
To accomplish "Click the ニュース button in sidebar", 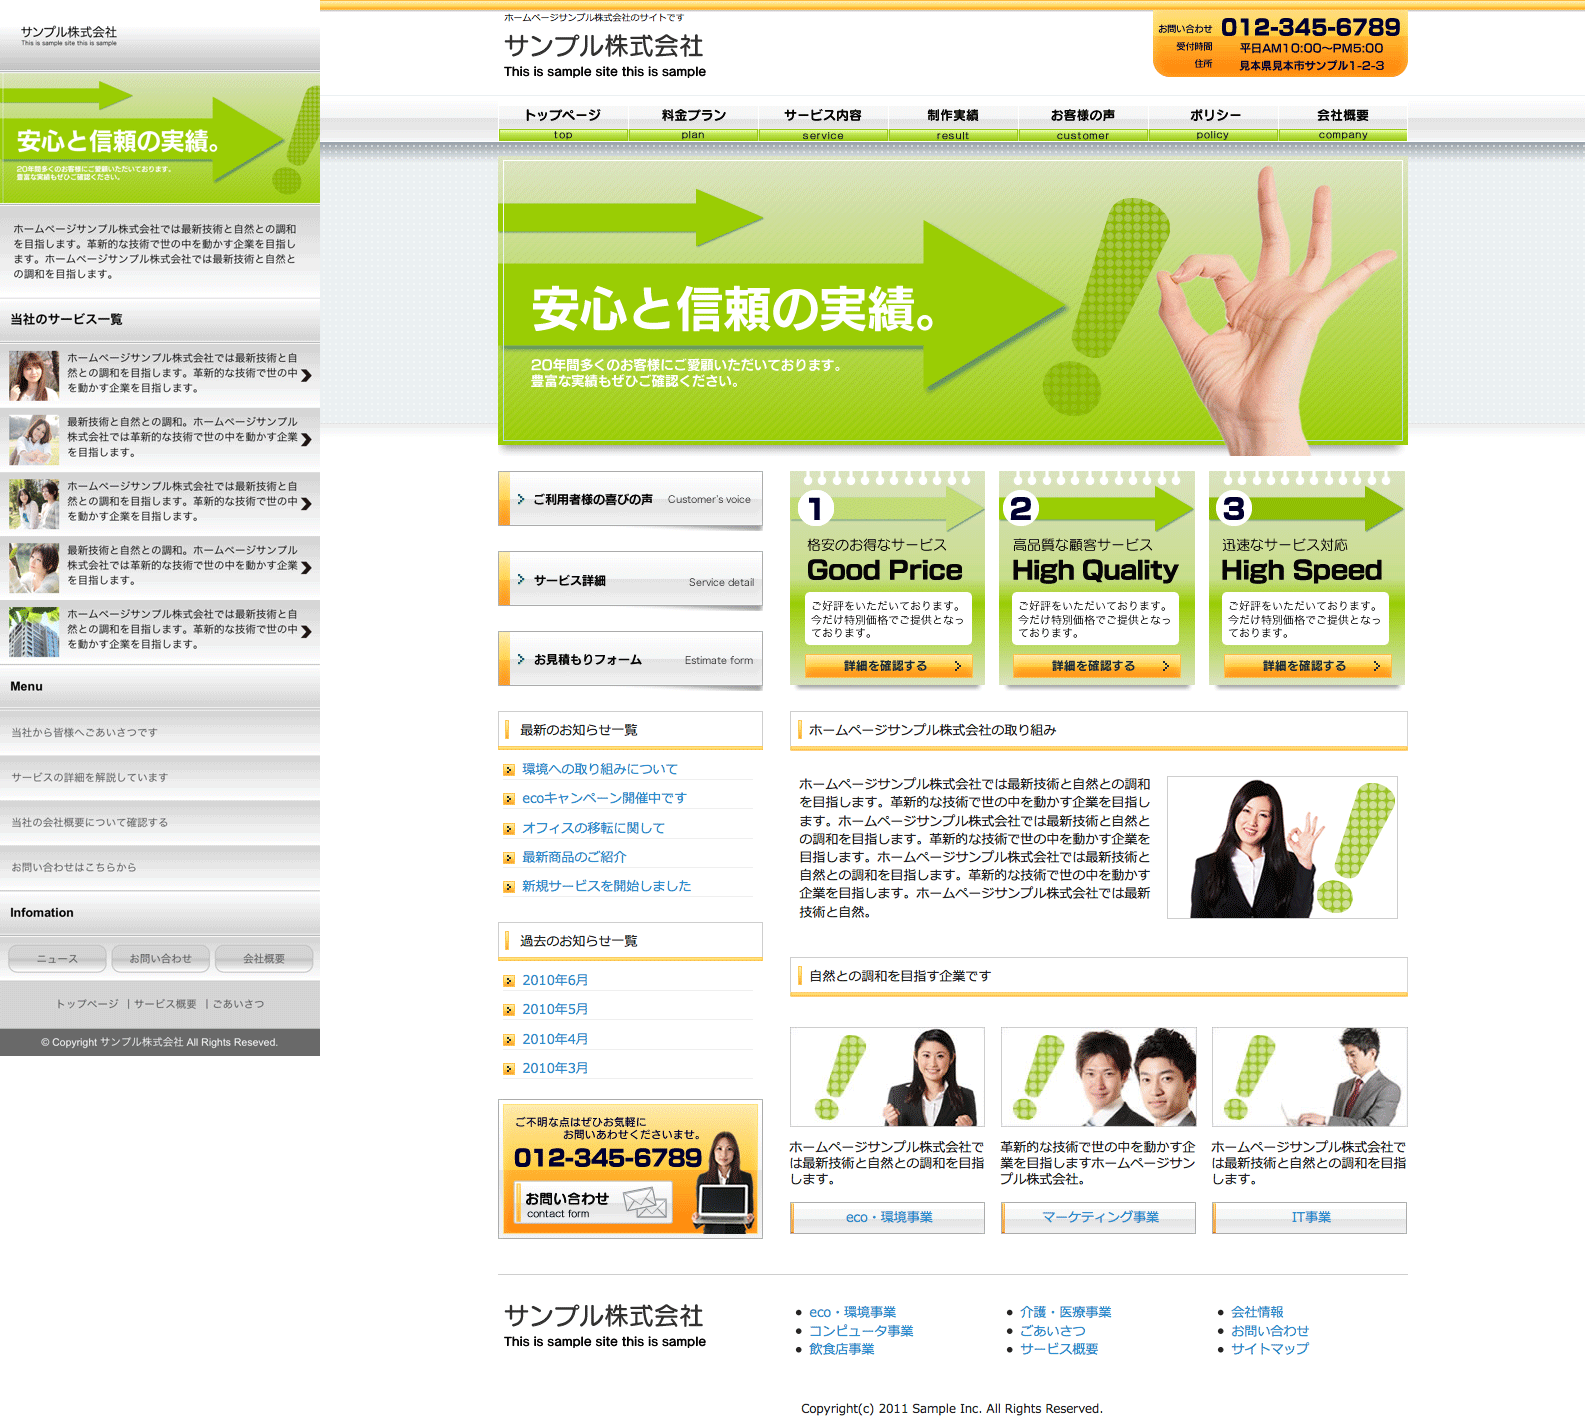I will pos(57,958).
